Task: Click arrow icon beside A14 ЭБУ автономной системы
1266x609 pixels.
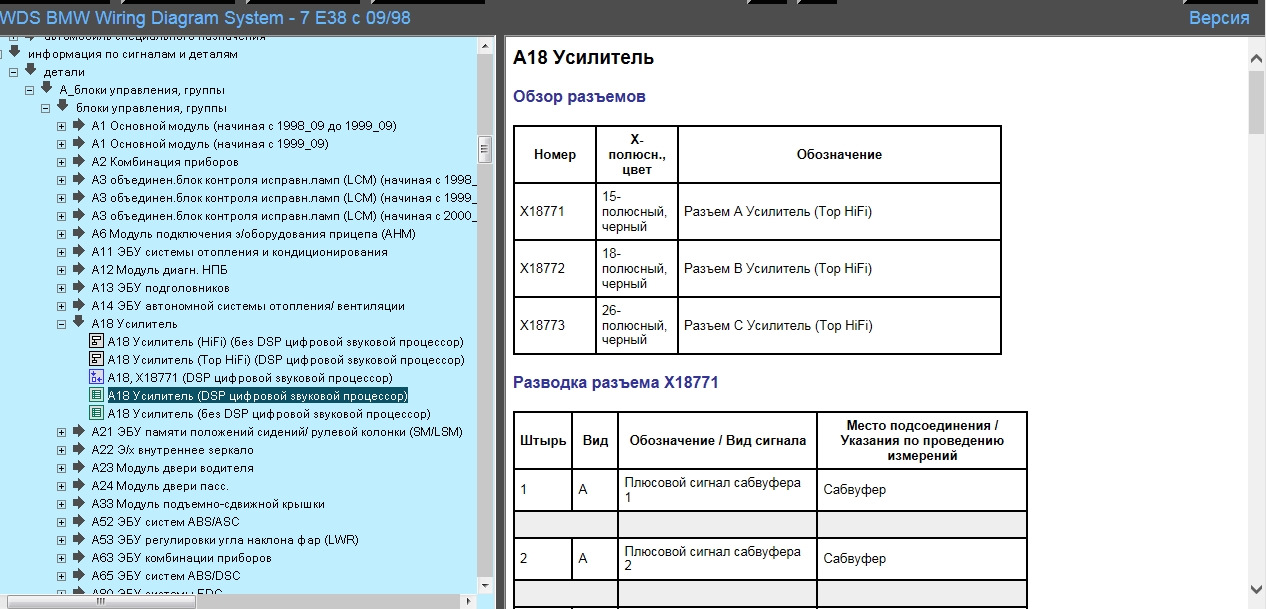Action: click(78, 305)
